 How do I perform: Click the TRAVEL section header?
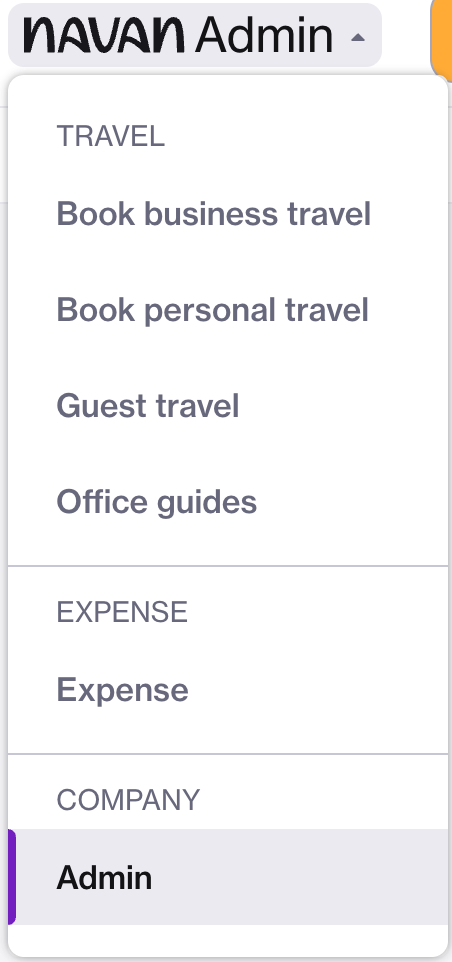point(111,136)
